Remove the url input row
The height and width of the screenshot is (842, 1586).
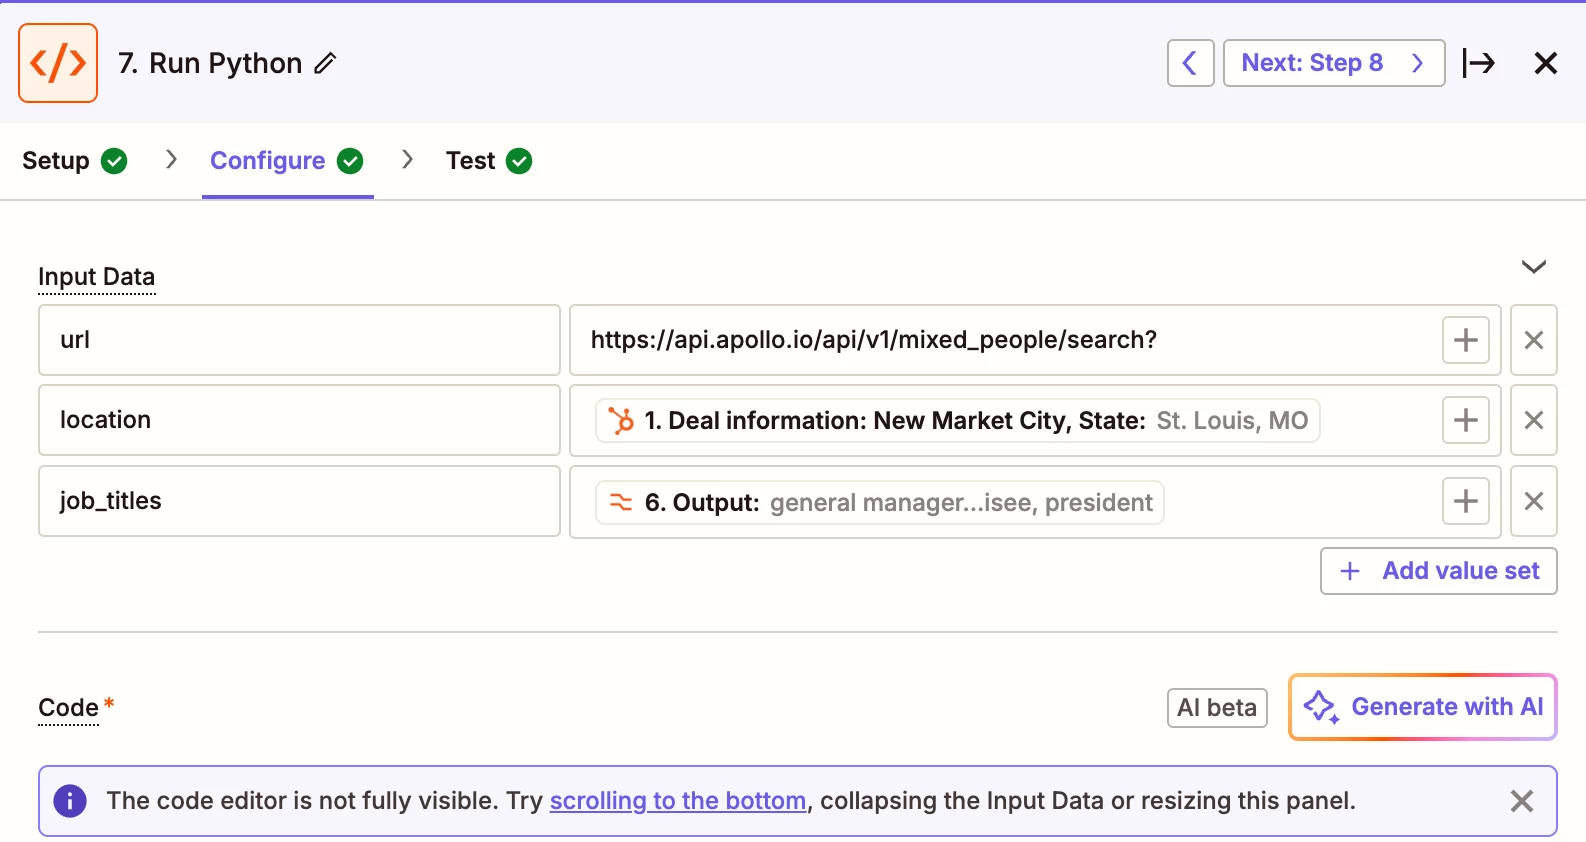(1533, 340)
